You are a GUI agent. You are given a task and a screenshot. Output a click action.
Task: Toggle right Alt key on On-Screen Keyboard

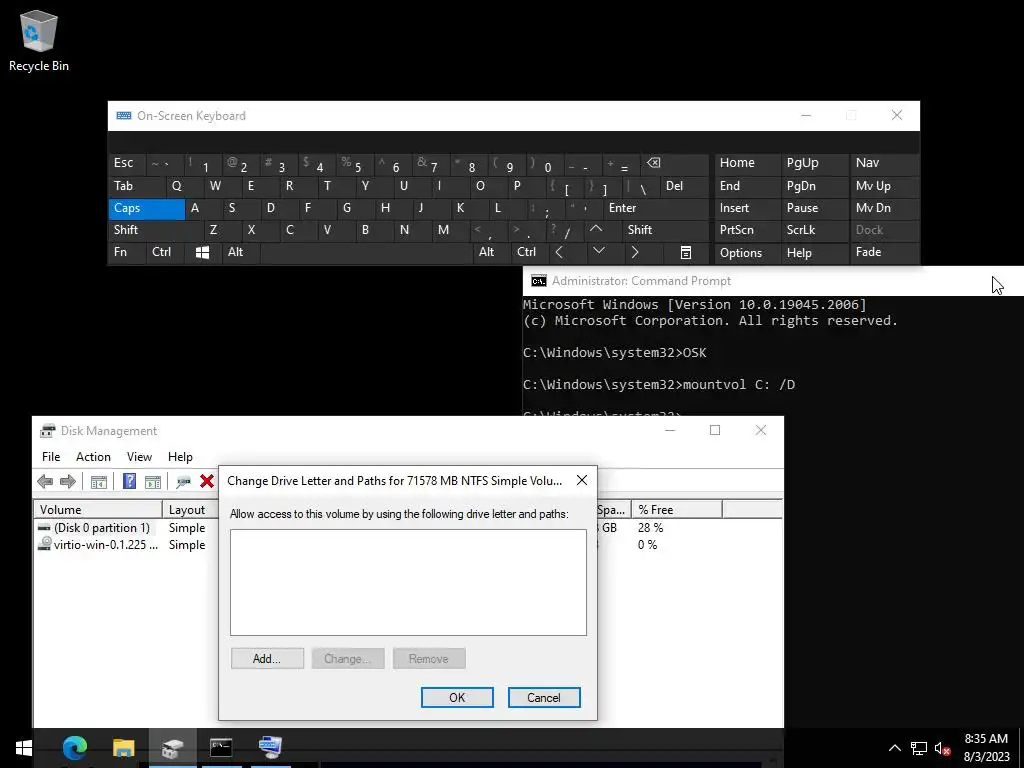tap(490, 252)
